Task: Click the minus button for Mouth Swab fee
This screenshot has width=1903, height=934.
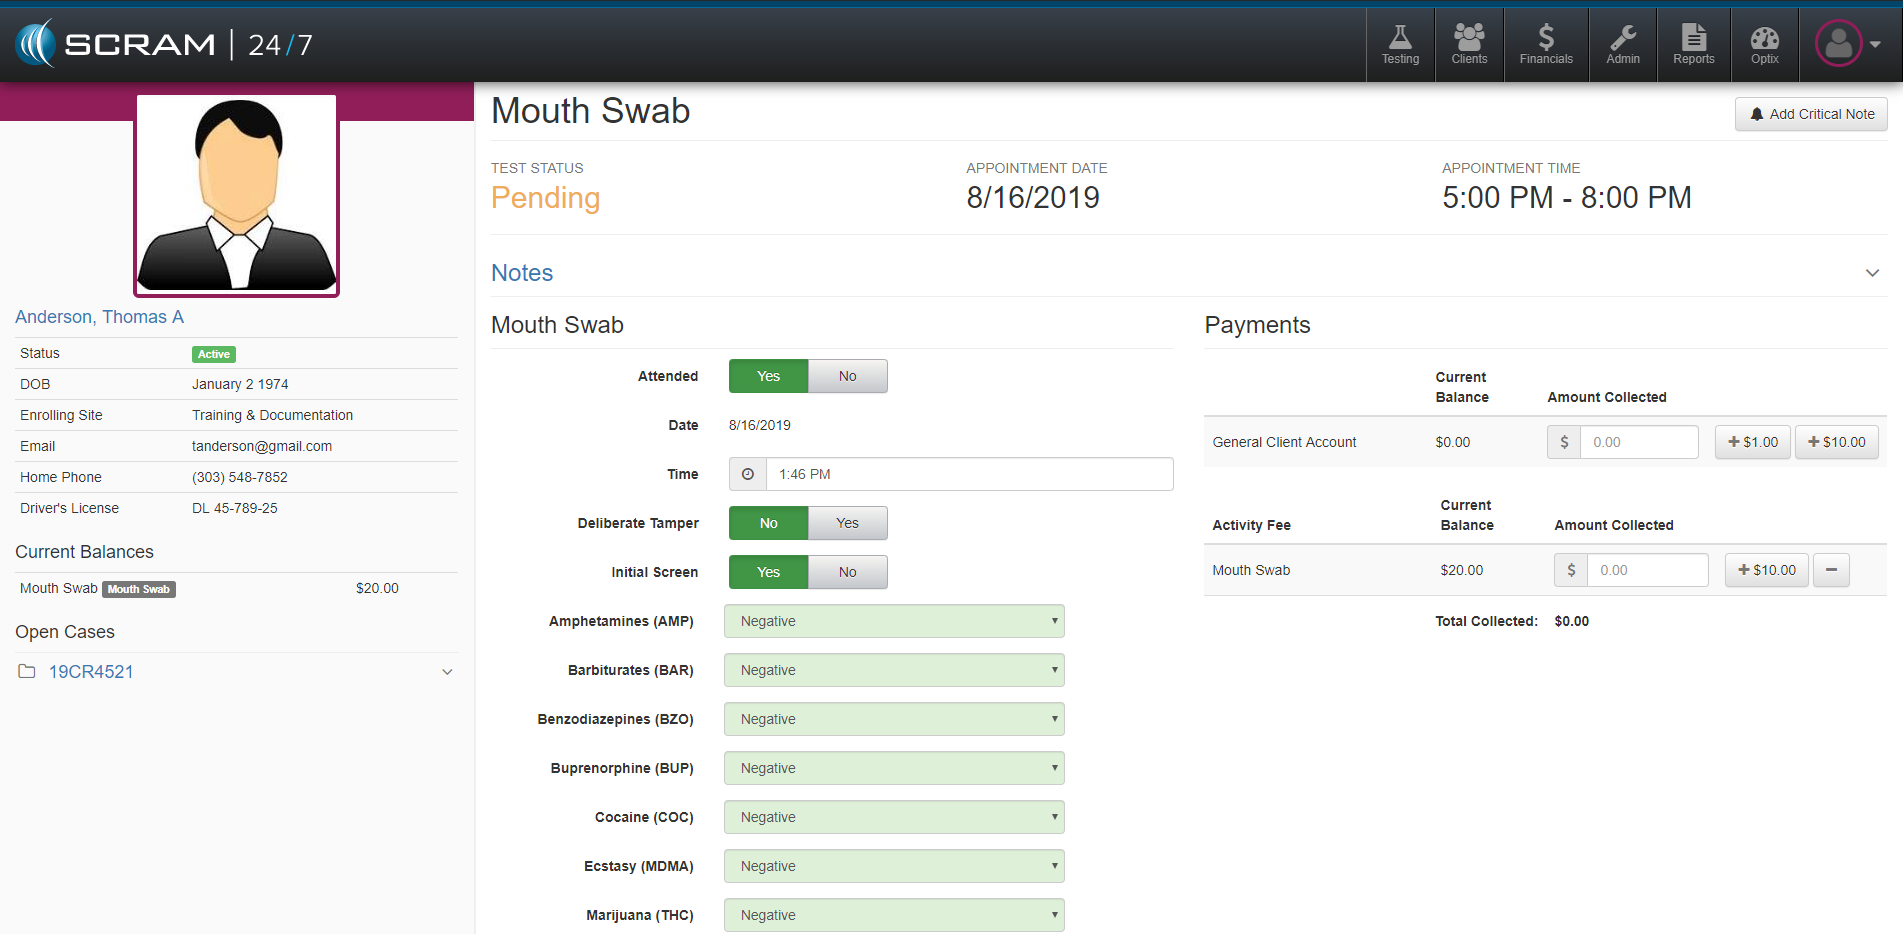Action: tap(1831, 570)
